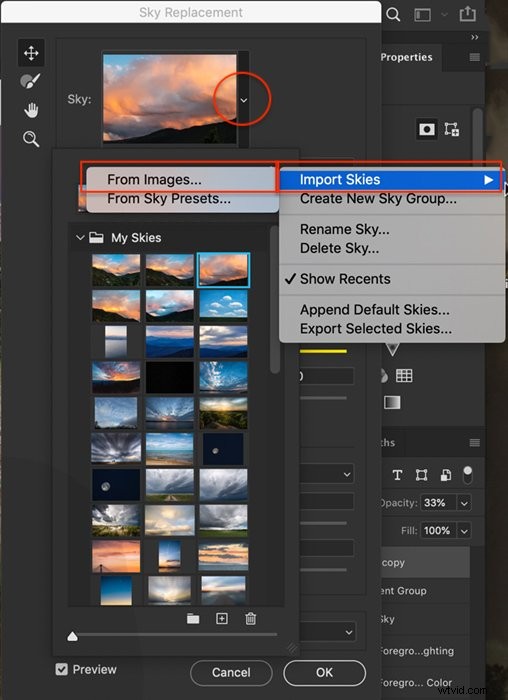Image resolution: width=508 pixels, height=700 pixels.
Task: Collapse panels with double-arrow icon
Action: (475, 37)
